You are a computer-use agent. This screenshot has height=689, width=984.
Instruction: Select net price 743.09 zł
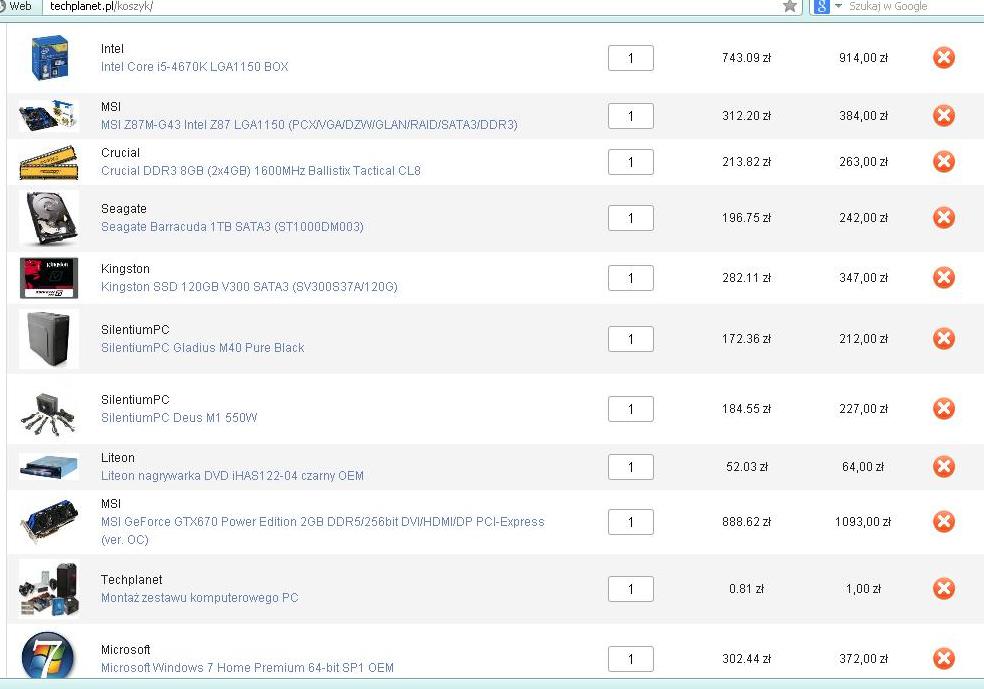pyautogui.click(x=746, y=58)
